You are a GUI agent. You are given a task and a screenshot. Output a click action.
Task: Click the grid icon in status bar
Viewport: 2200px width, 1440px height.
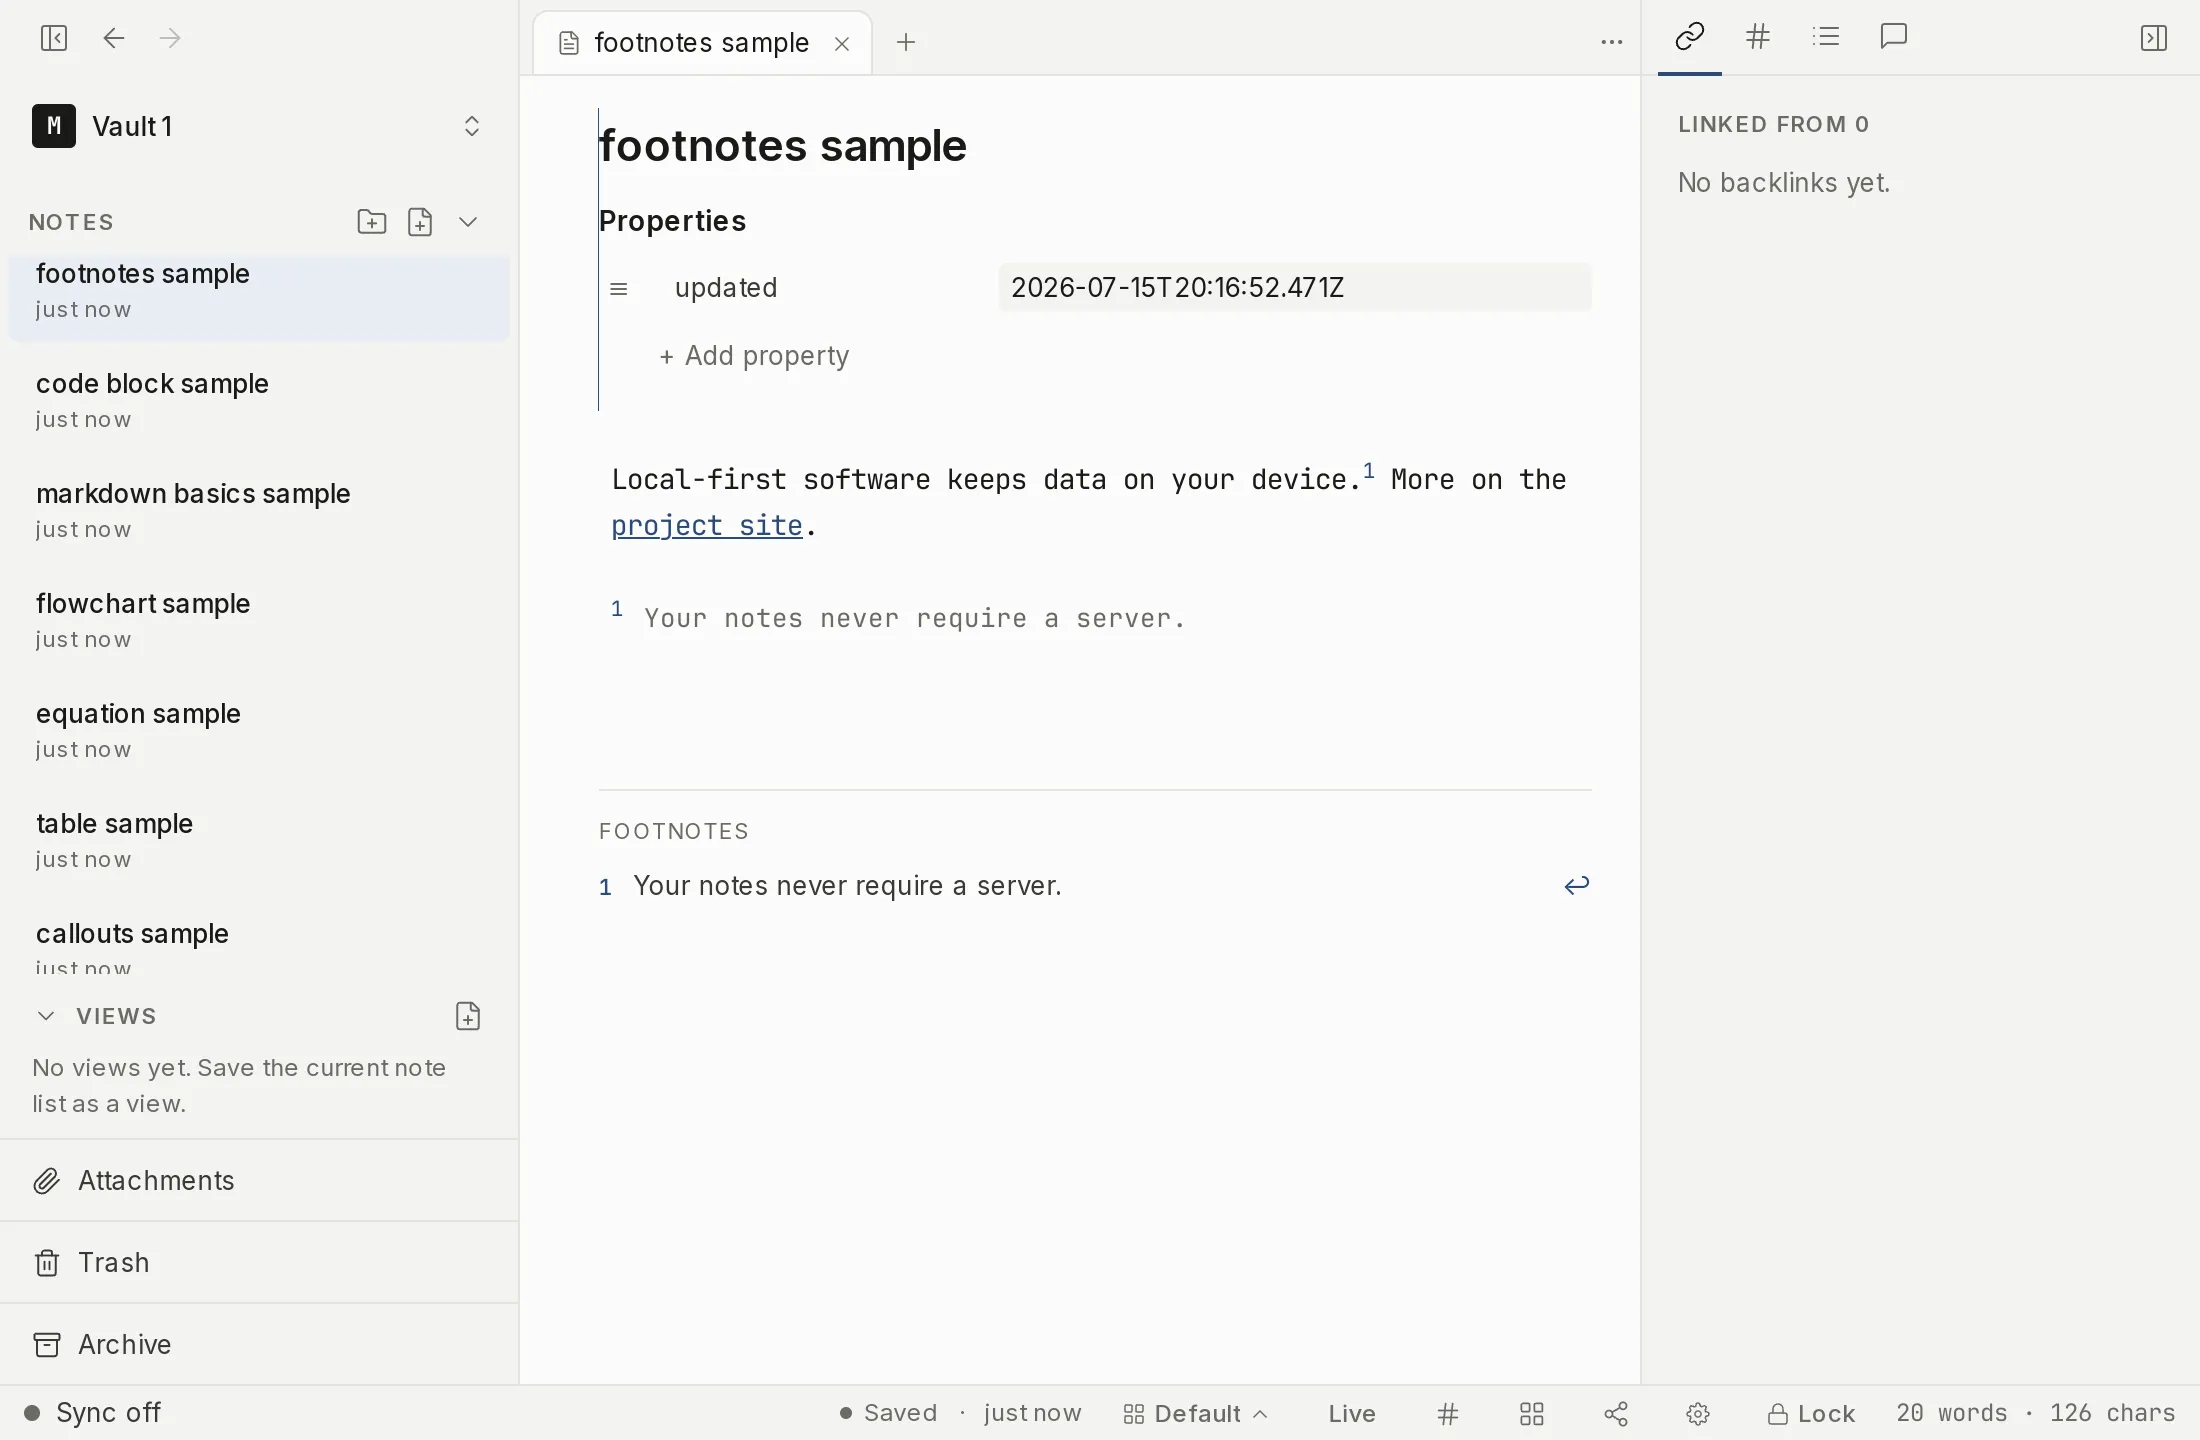point(1532,1414)
